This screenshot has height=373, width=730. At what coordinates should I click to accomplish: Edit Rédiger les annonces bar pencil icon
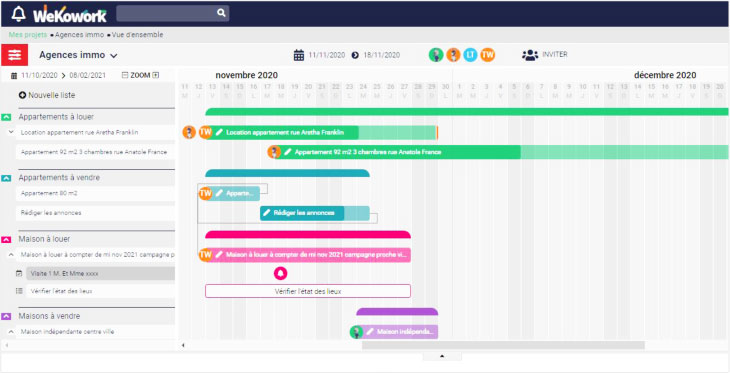pos(267,213)
